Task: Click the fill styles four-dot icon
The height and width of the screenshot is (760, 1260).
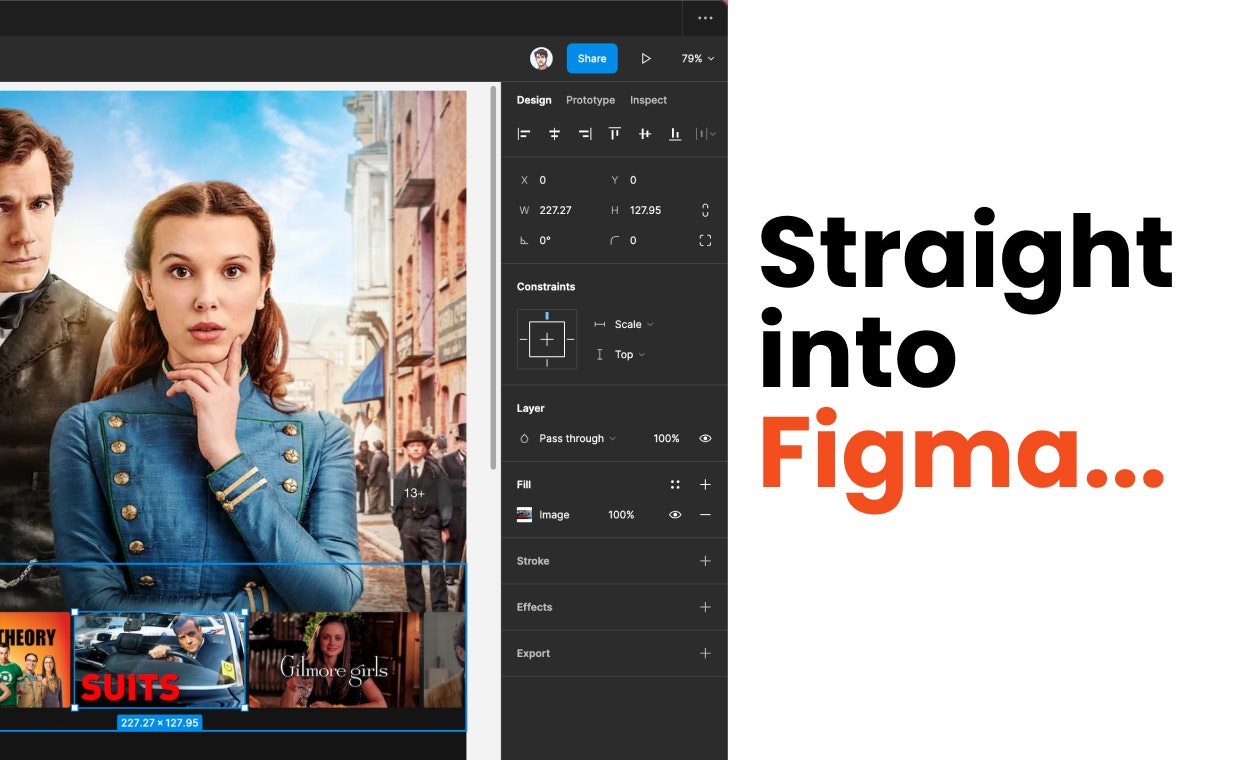Action: point(675,484)
